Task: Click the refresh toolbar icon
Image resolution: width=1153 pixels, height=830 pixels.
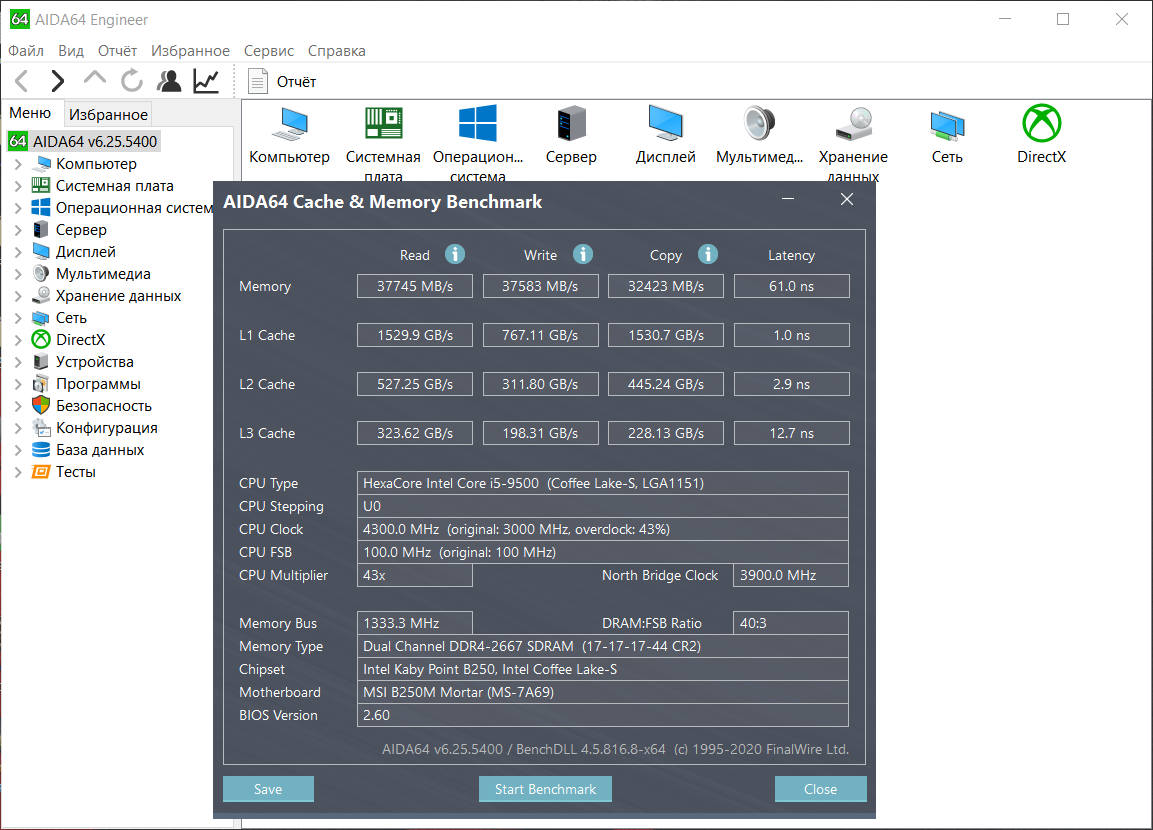Action: pos(132,81)
